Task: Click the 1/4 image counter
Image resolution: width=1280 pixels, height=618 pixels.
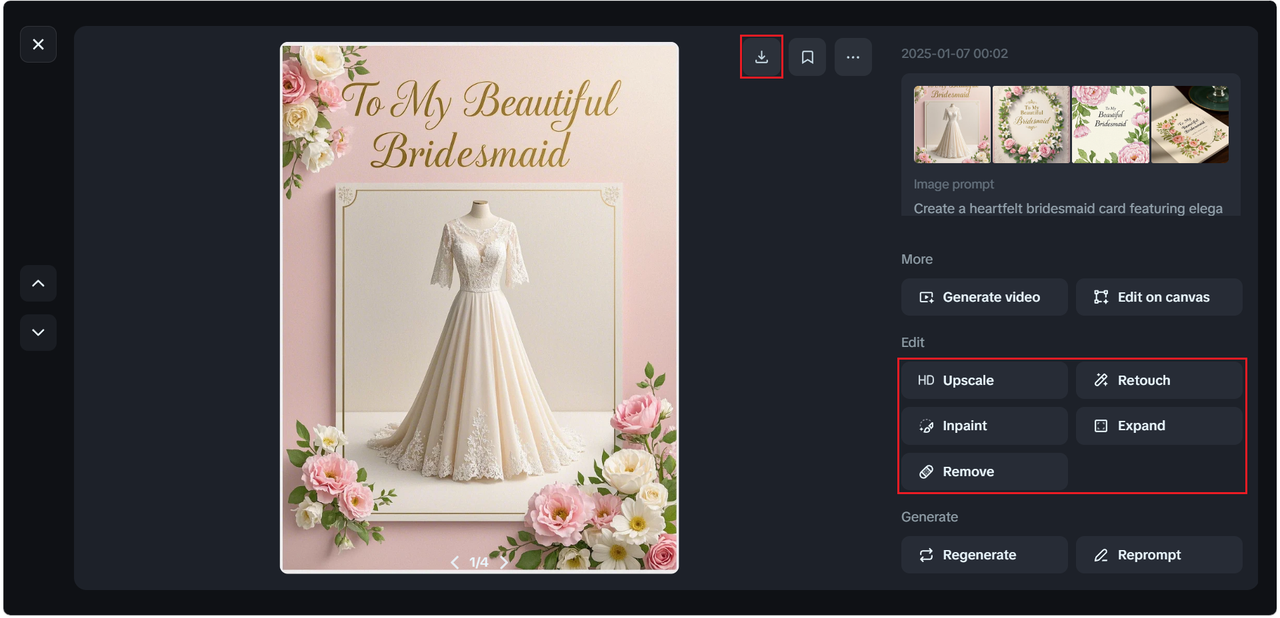Action: 479,562
